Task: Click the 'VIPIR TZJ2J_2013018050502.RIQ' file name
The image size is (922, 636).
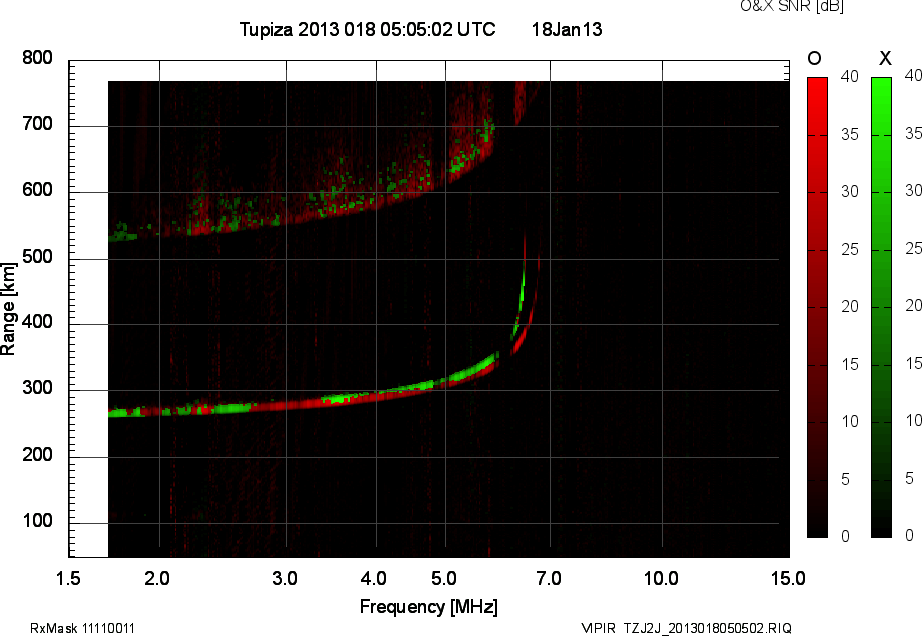Action: pos(686,628)
